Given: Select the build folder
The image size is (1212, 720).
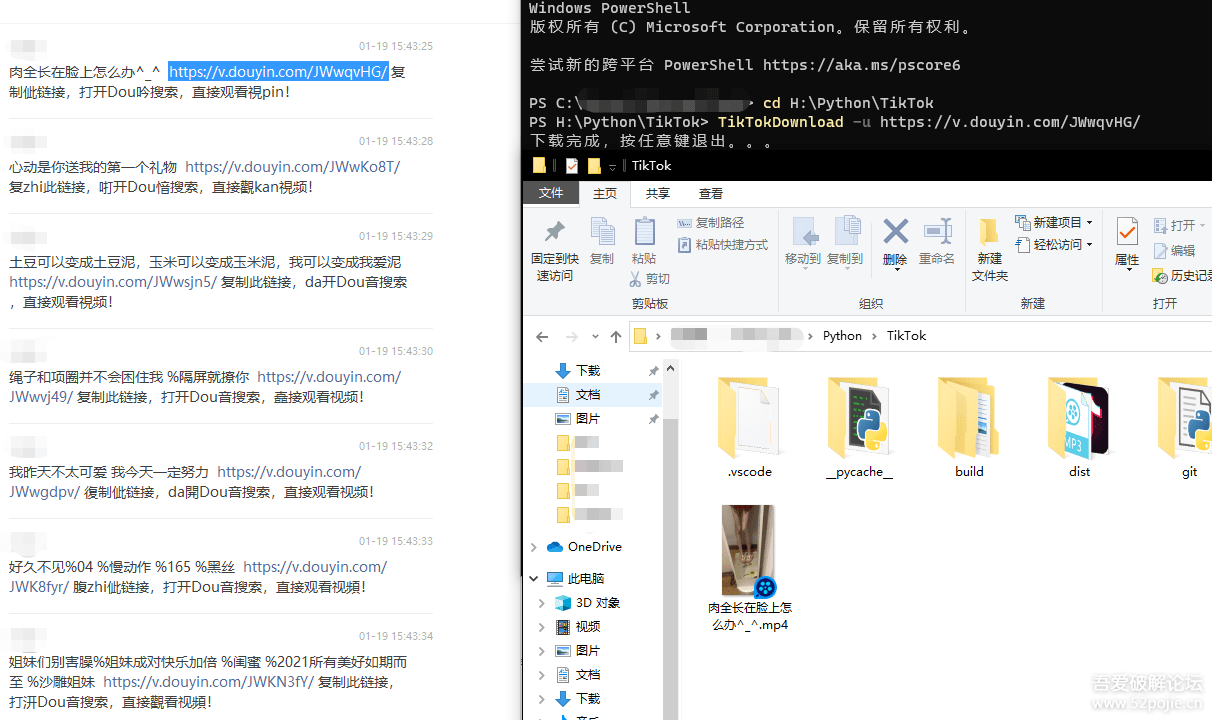Looking at the screenshot, I should [969, 428].
